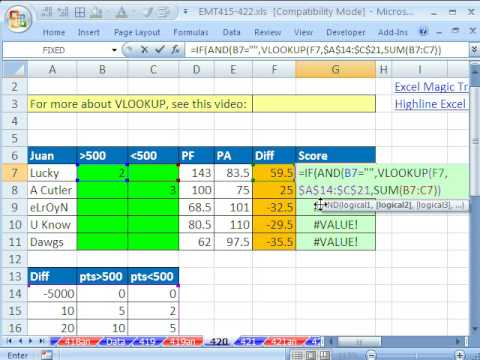Open the Home ribbon tab
480x360 pixels.
coord(54,32)
